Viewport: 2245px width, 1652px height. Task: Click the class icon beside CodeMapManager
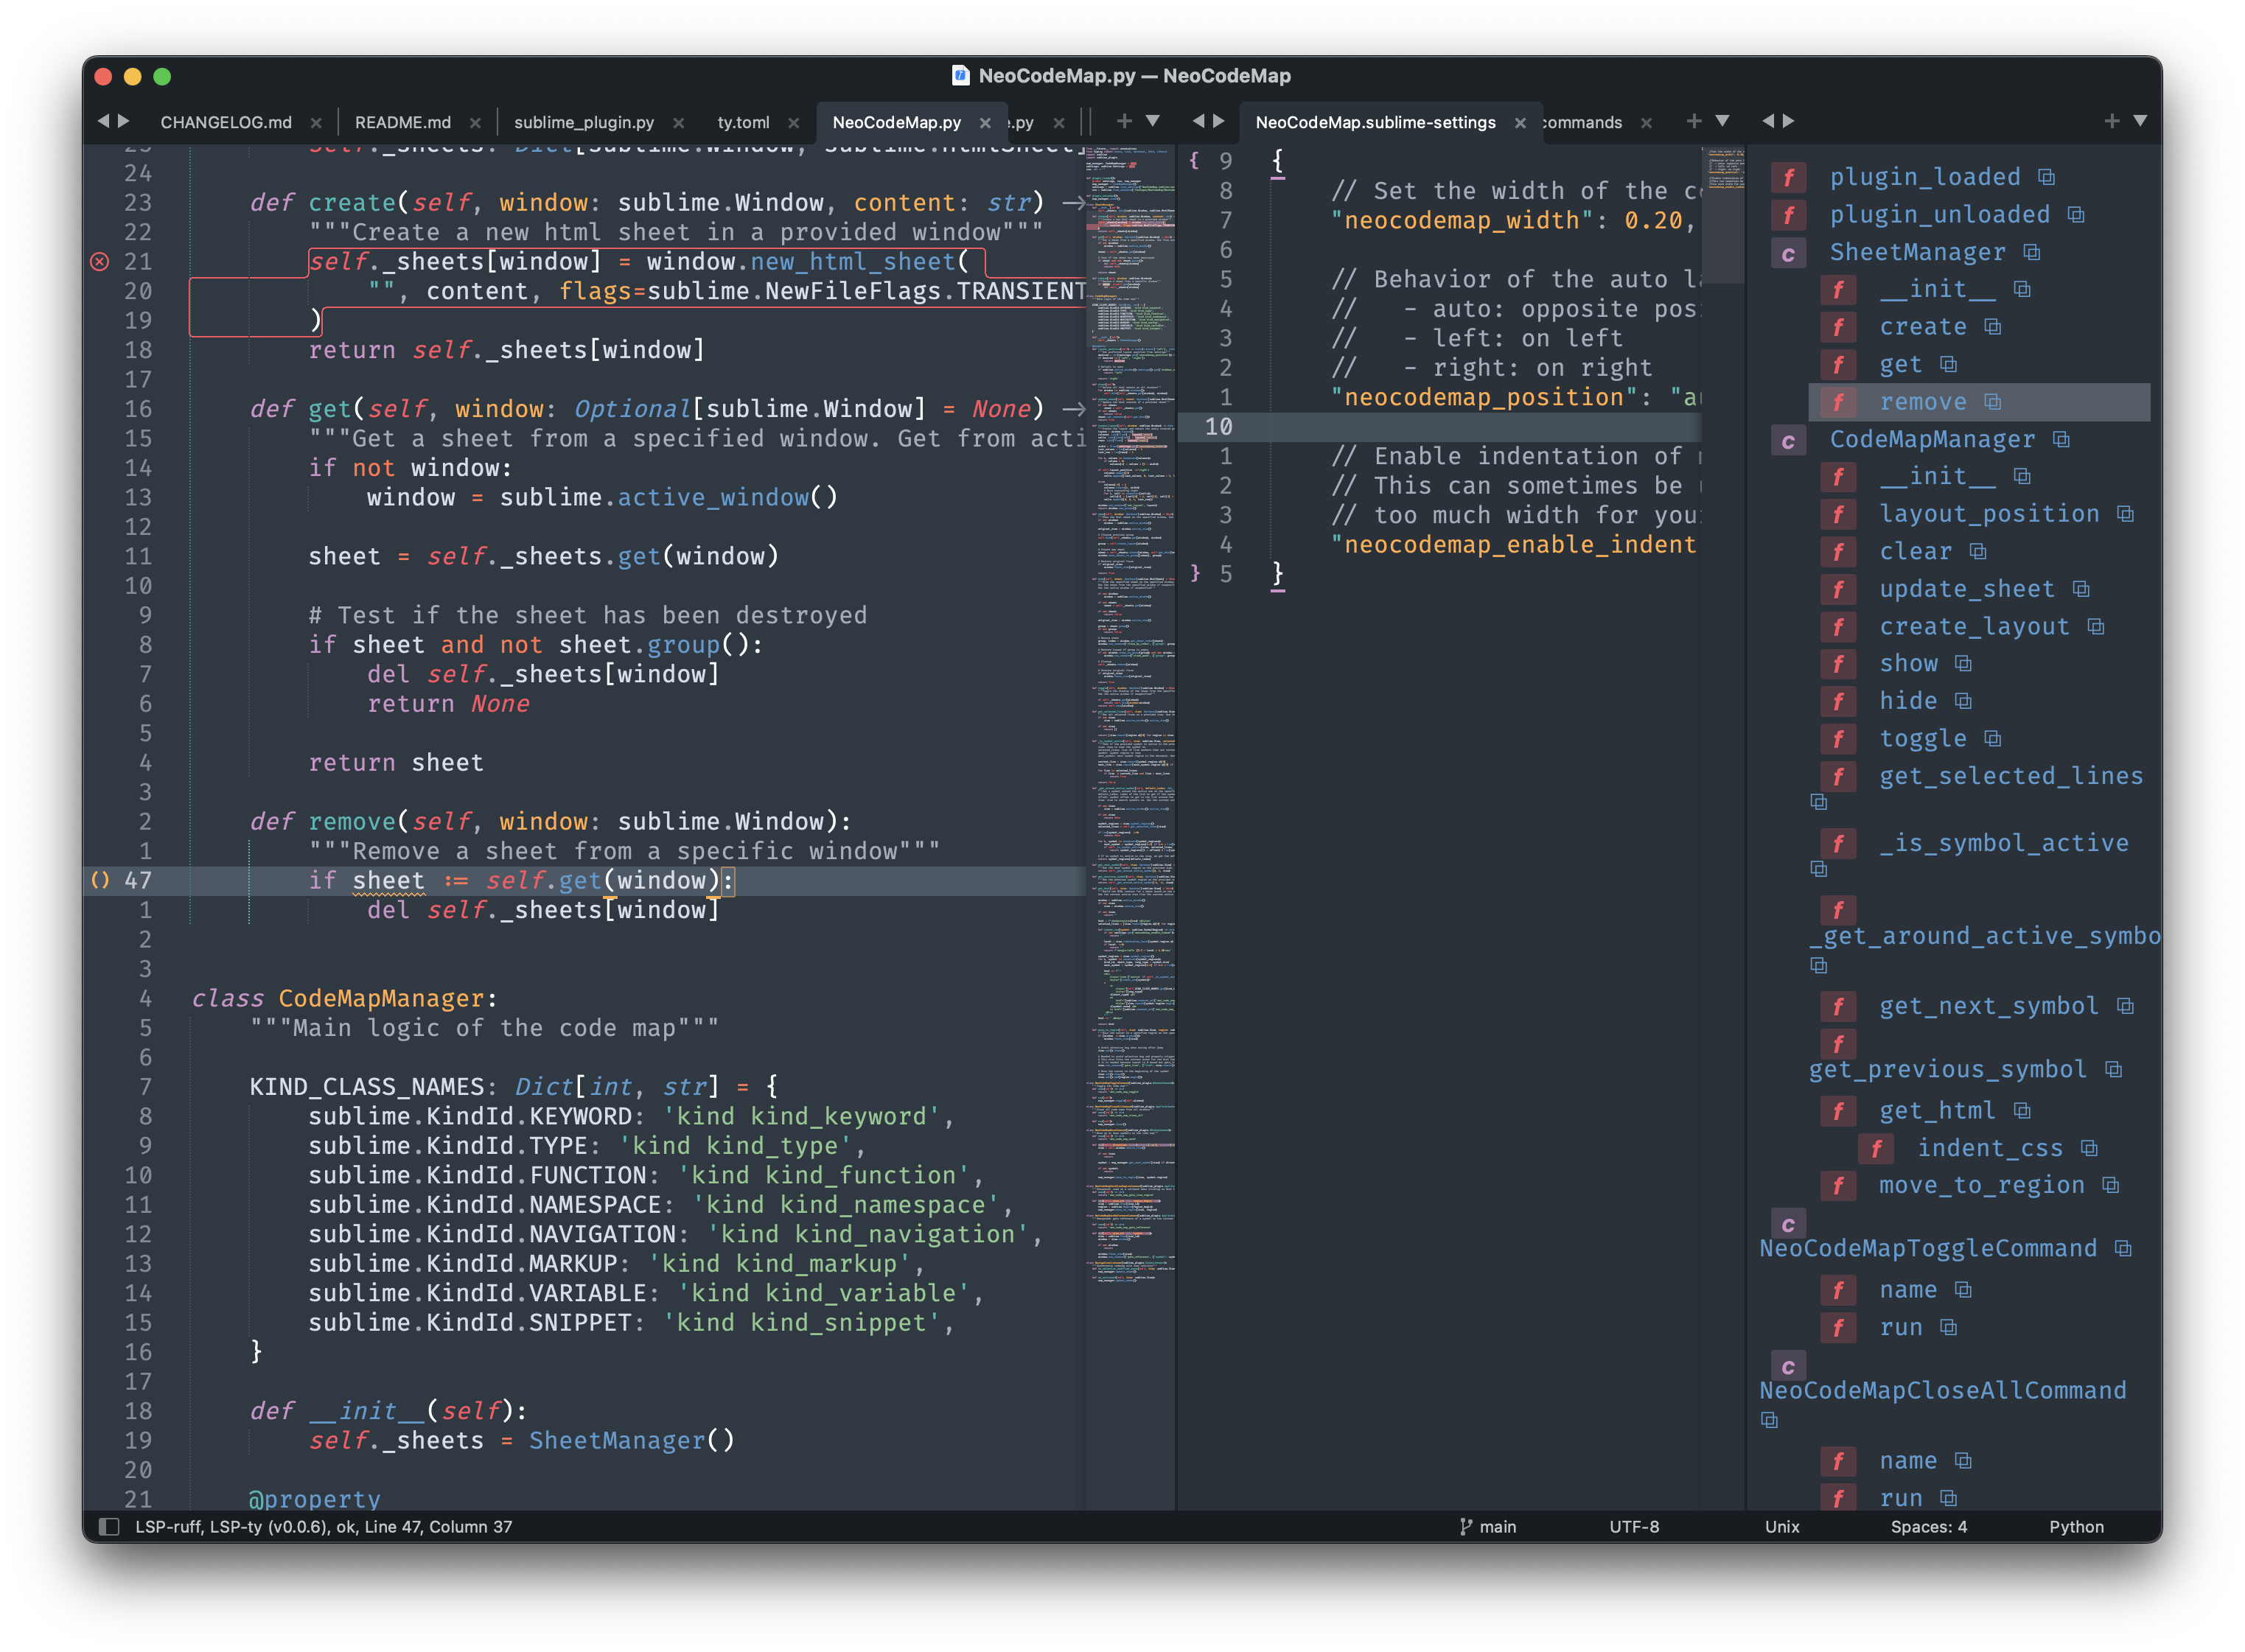pos(1788,441)
